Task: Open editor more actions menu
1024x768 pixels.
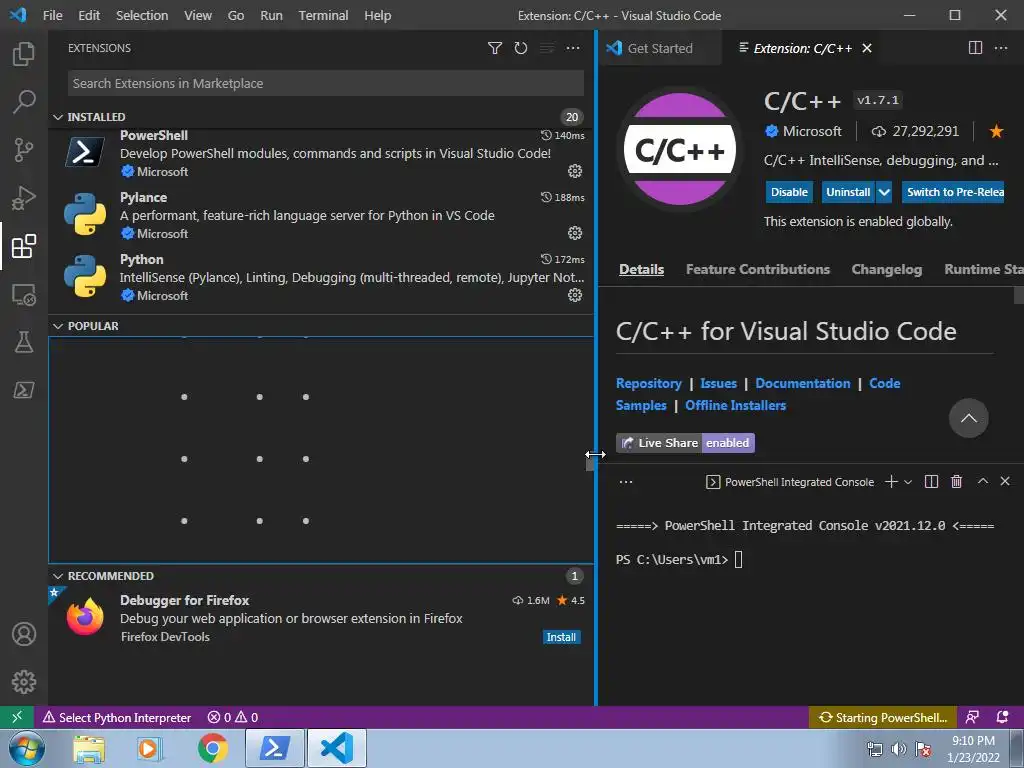Action: [1000, 48]
